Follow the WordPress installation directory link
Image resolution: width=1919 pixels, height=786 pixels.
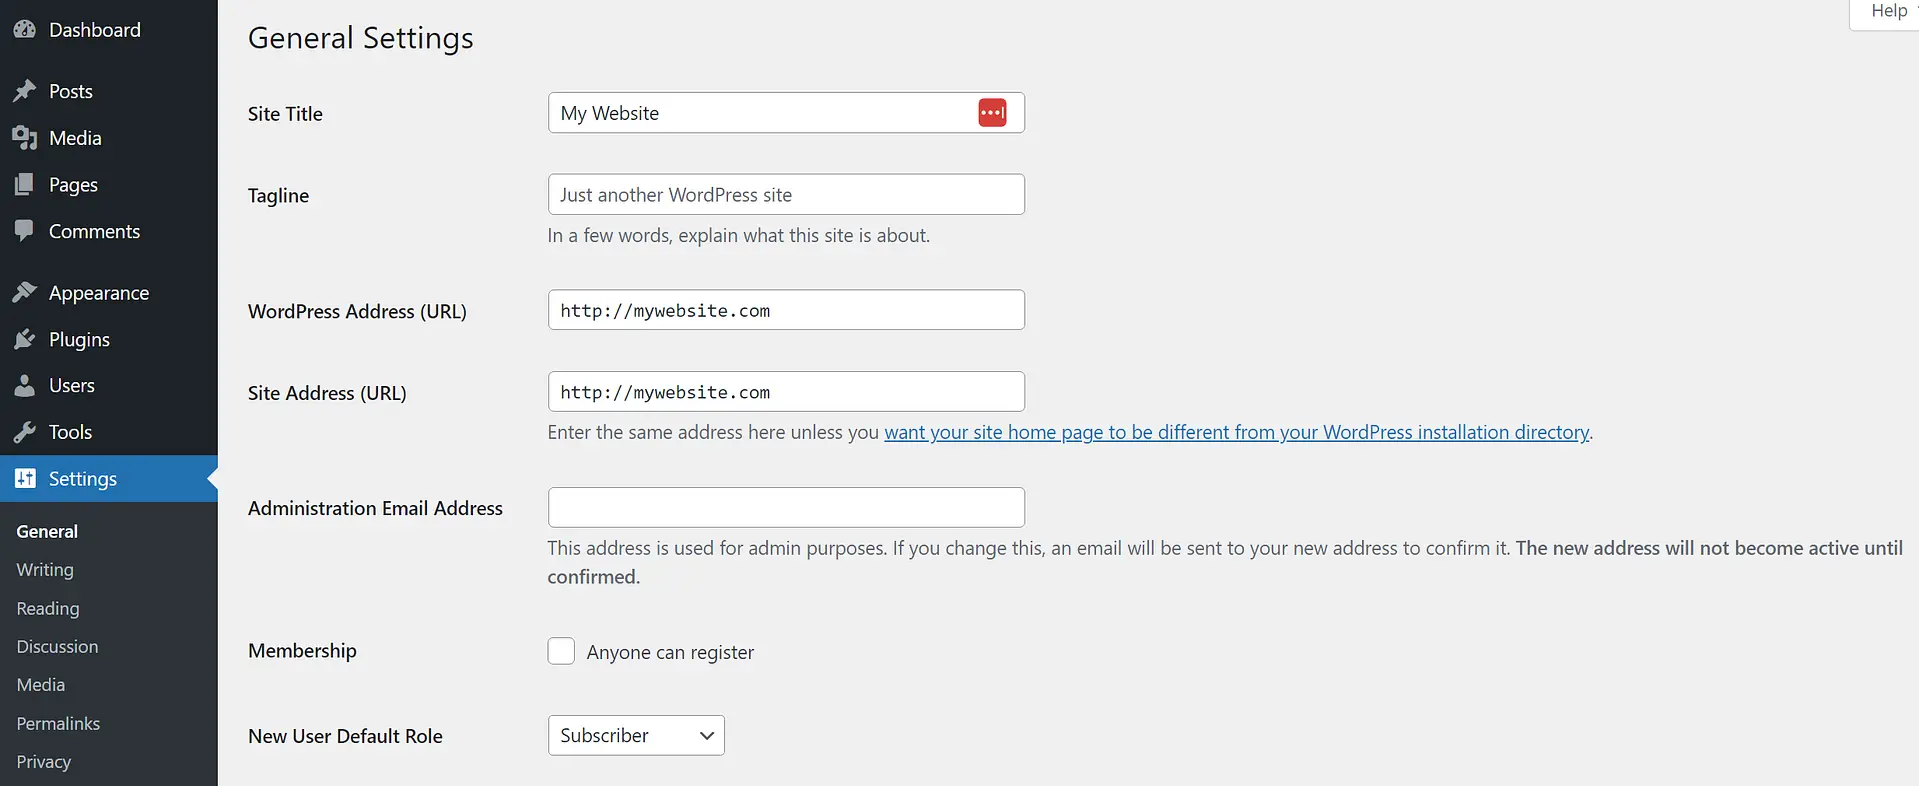[1237, 432]
